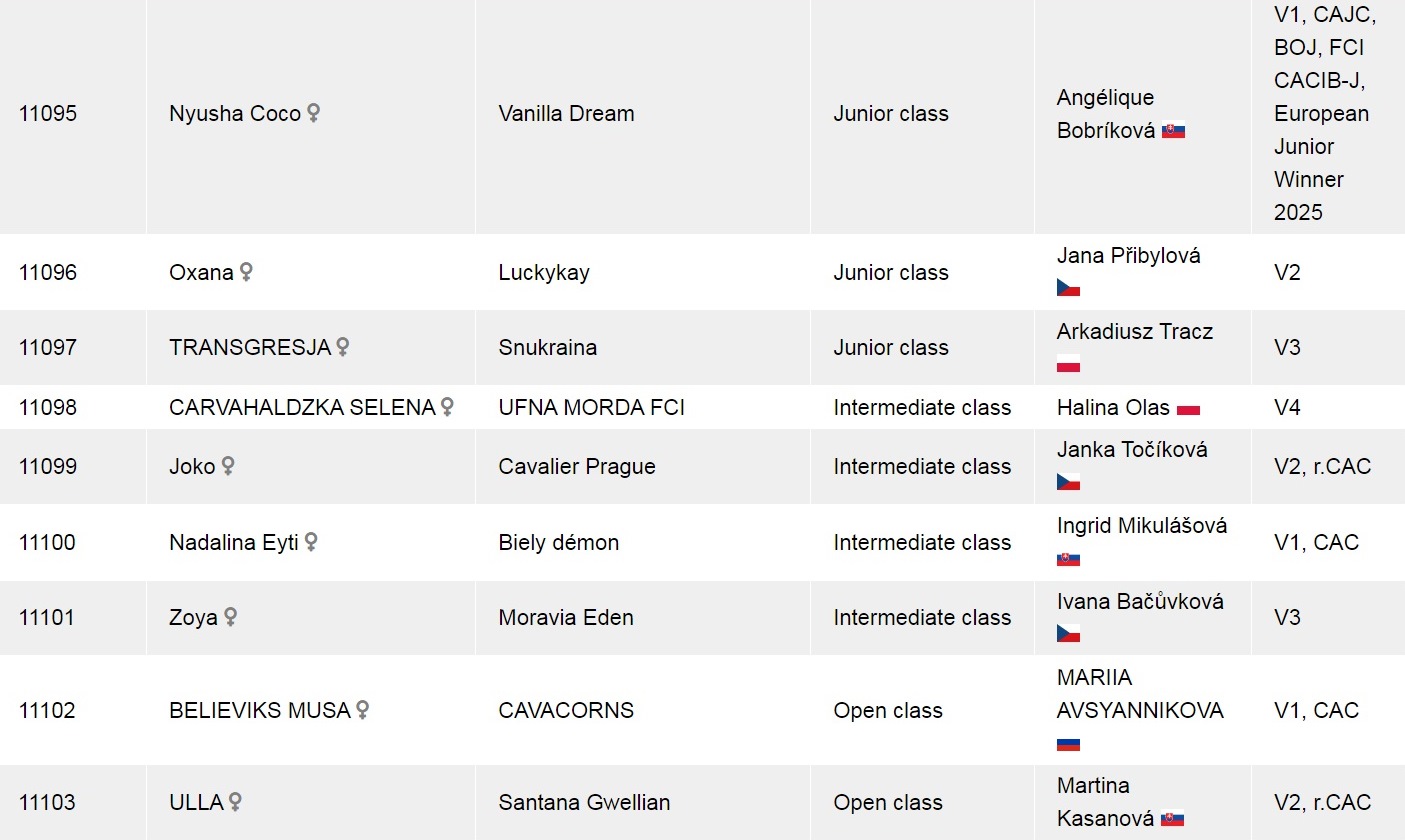Click the Czech flag under Jana Přibylová

coord(1068,288)
